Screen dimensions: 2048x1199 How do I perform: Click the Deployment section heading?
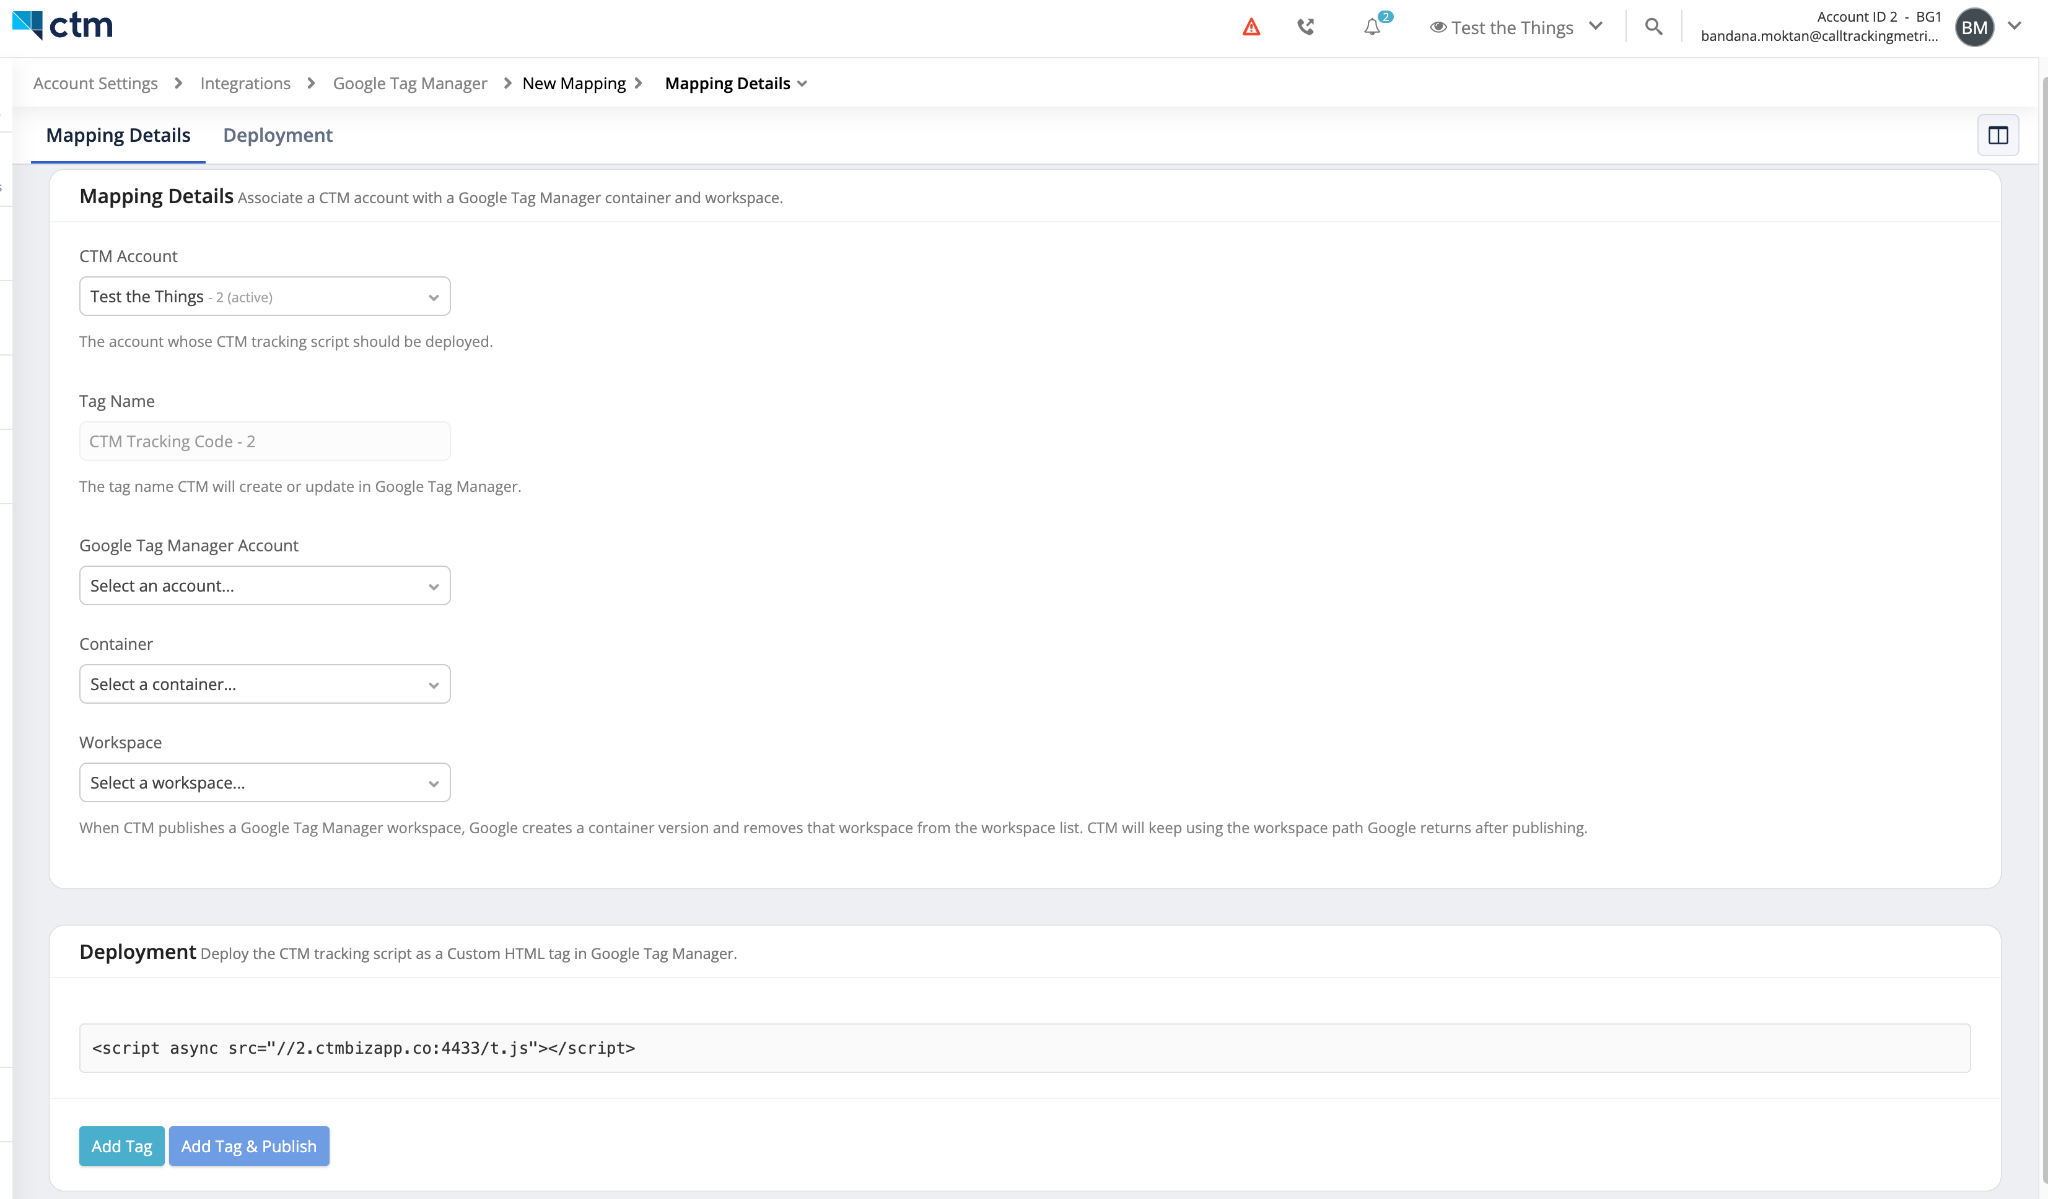pos(137,952)
